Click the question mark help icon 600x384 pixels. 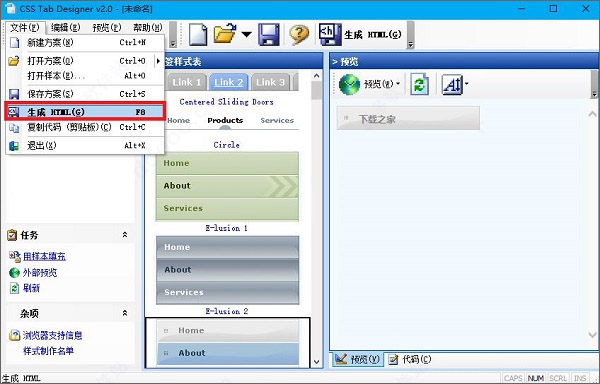click(299, 35)
